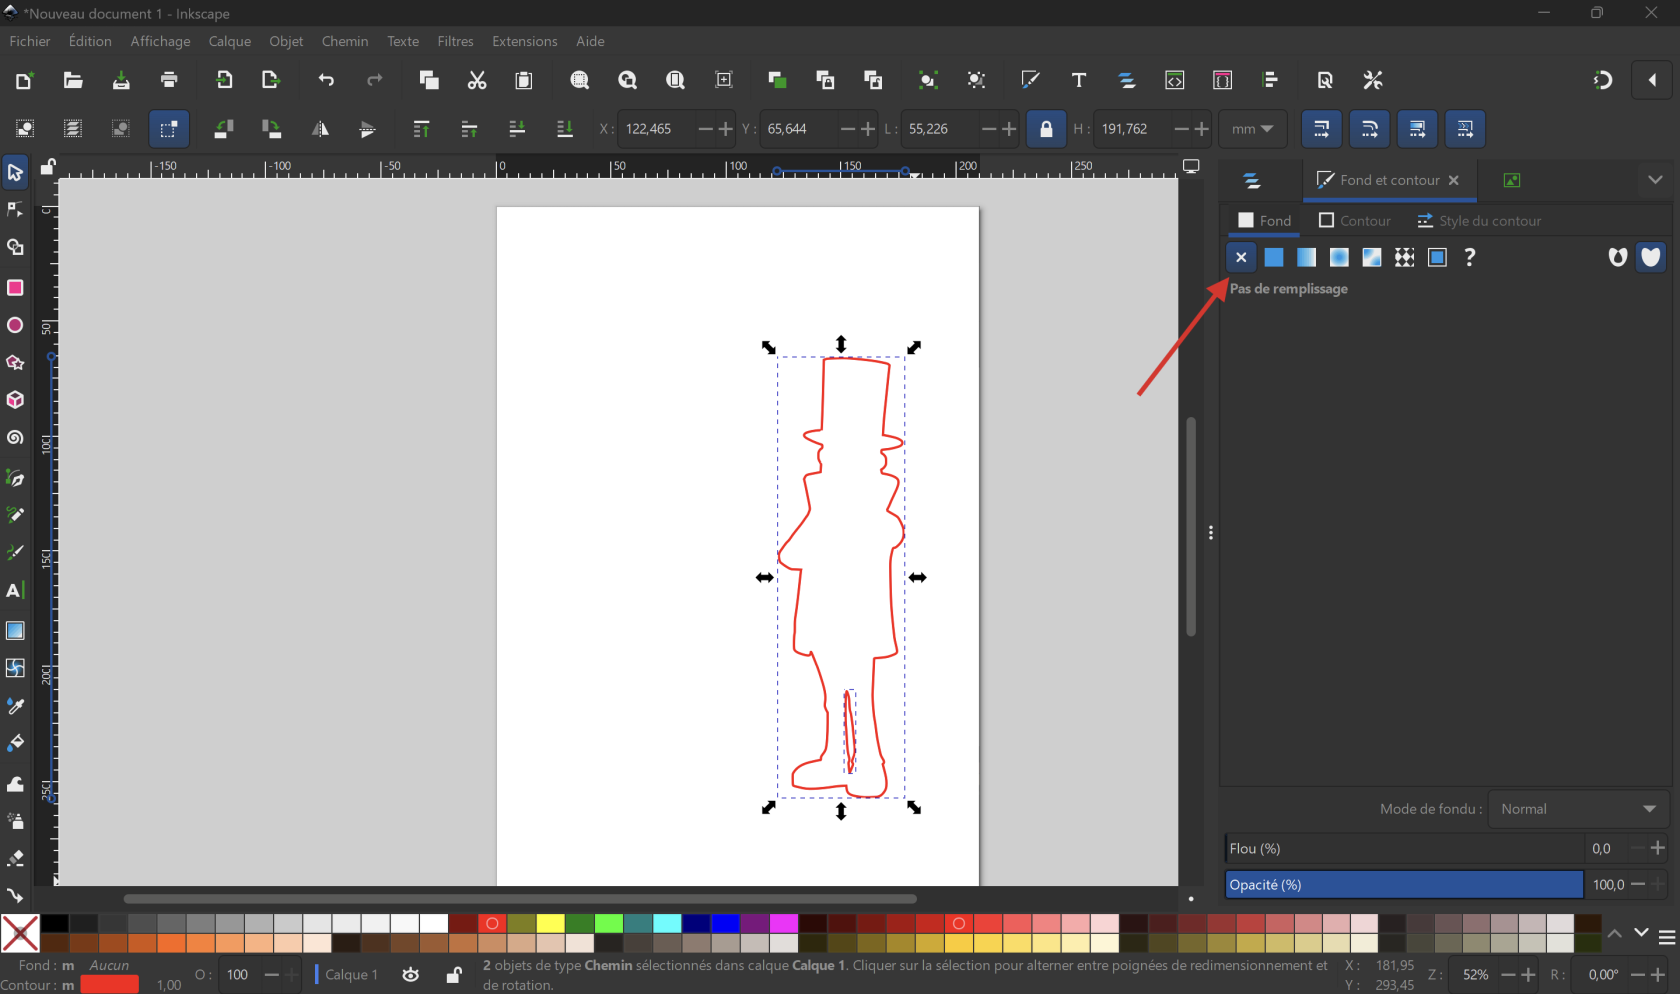Select the Star and polygon tool

15,363
